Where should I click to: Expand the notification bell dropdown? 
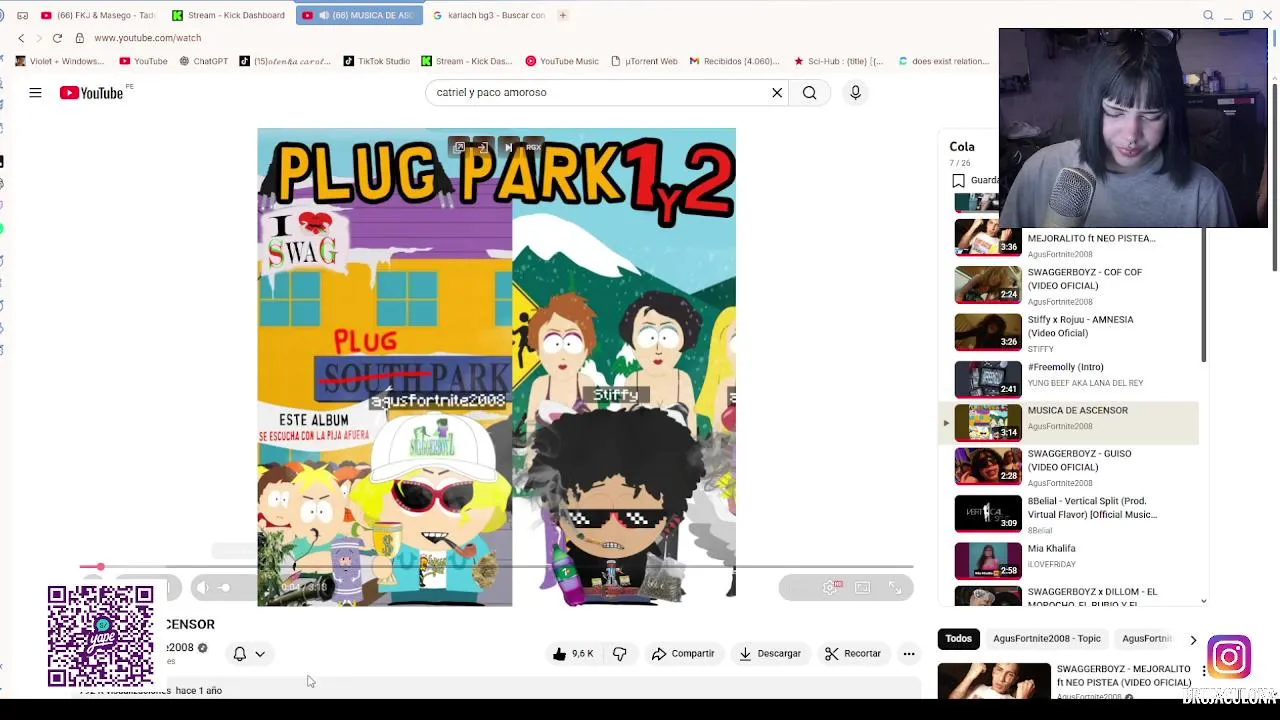pos(260,654)
